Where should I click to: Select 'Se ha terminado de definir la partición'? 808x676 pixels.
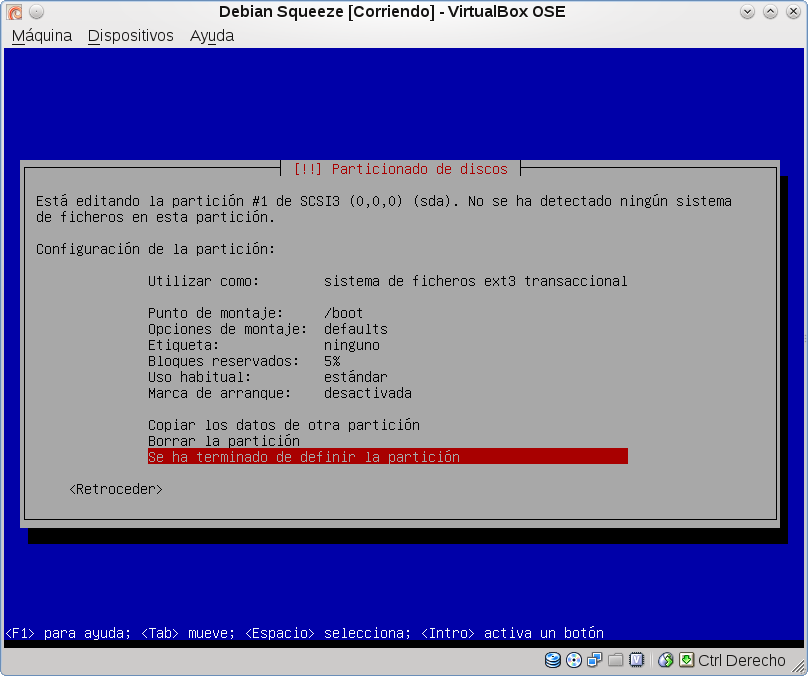388,457
